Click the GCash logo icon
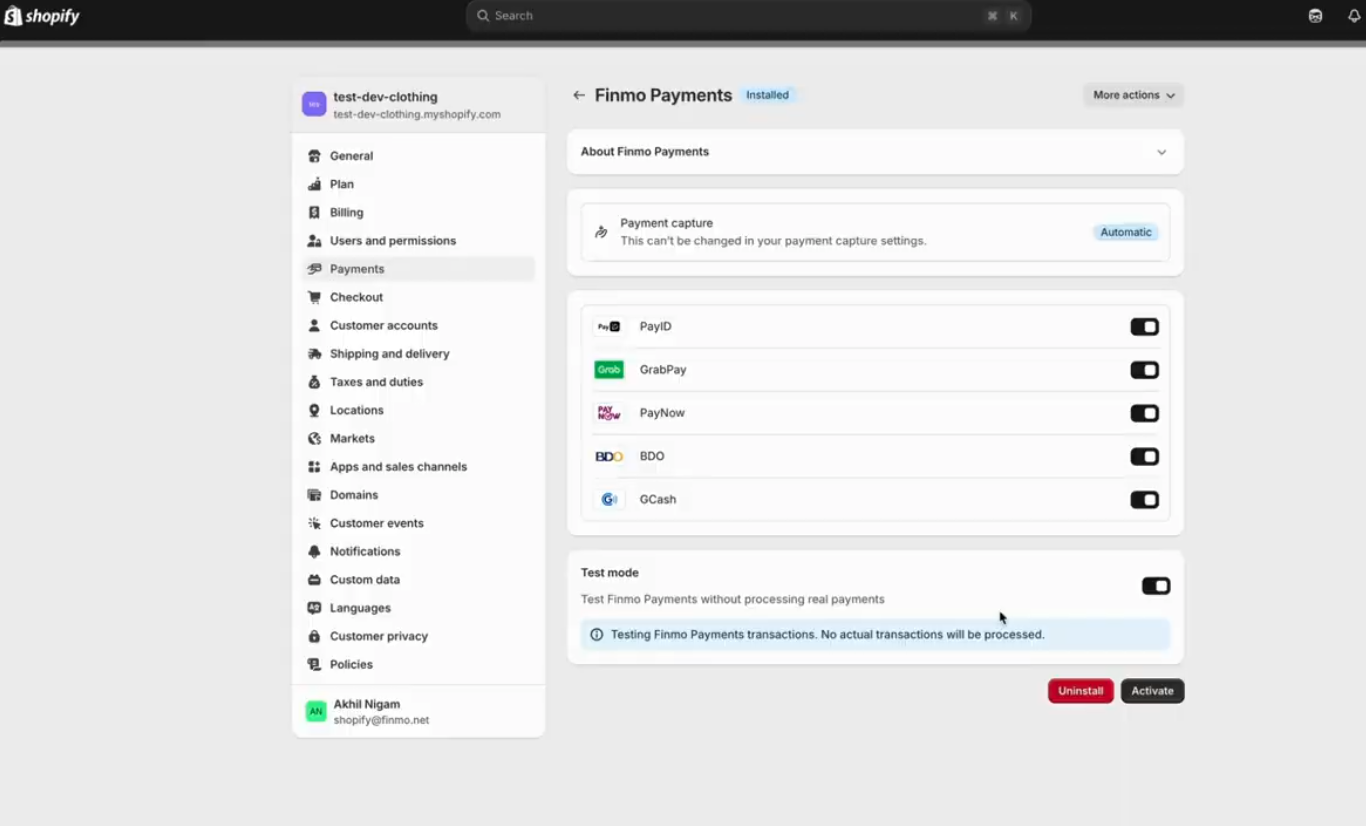 coord(609,499)
